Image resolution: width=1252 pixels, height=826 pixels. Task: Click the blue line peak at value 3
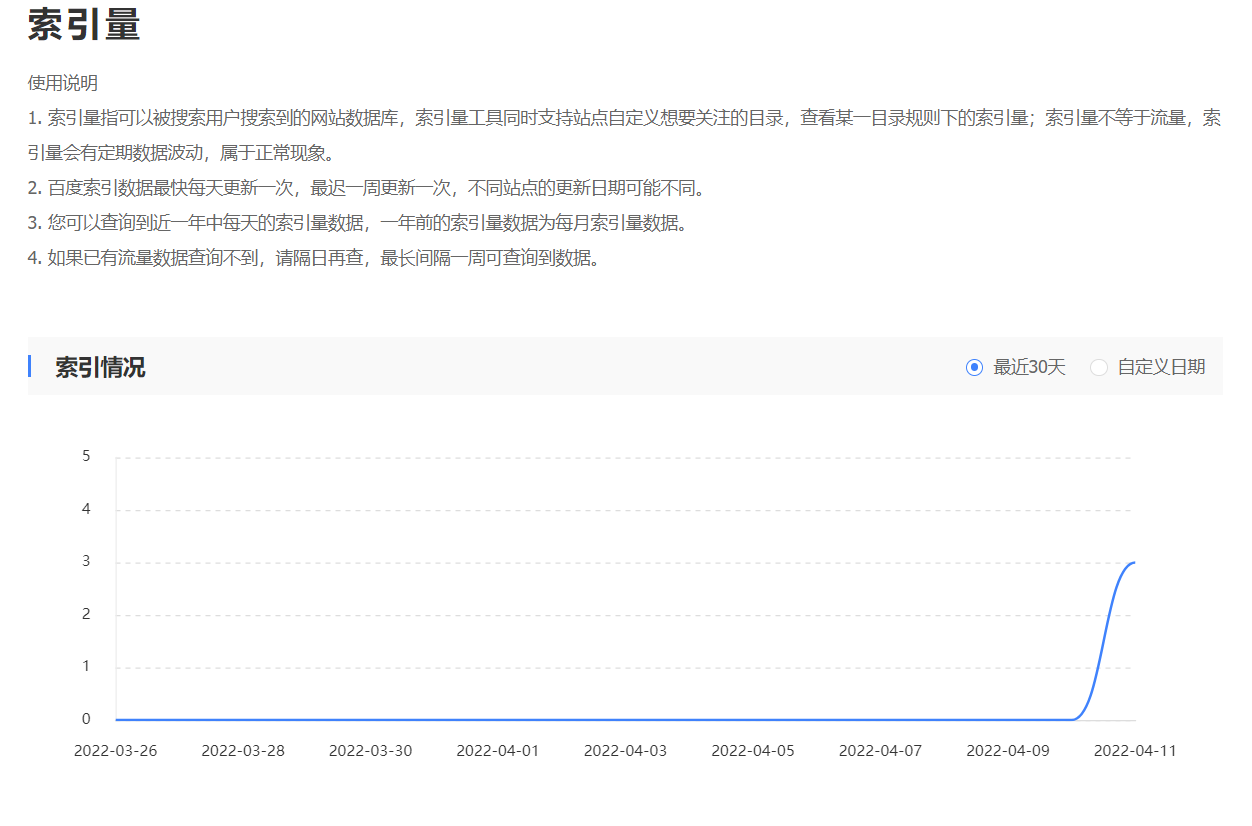(1133, 563)
